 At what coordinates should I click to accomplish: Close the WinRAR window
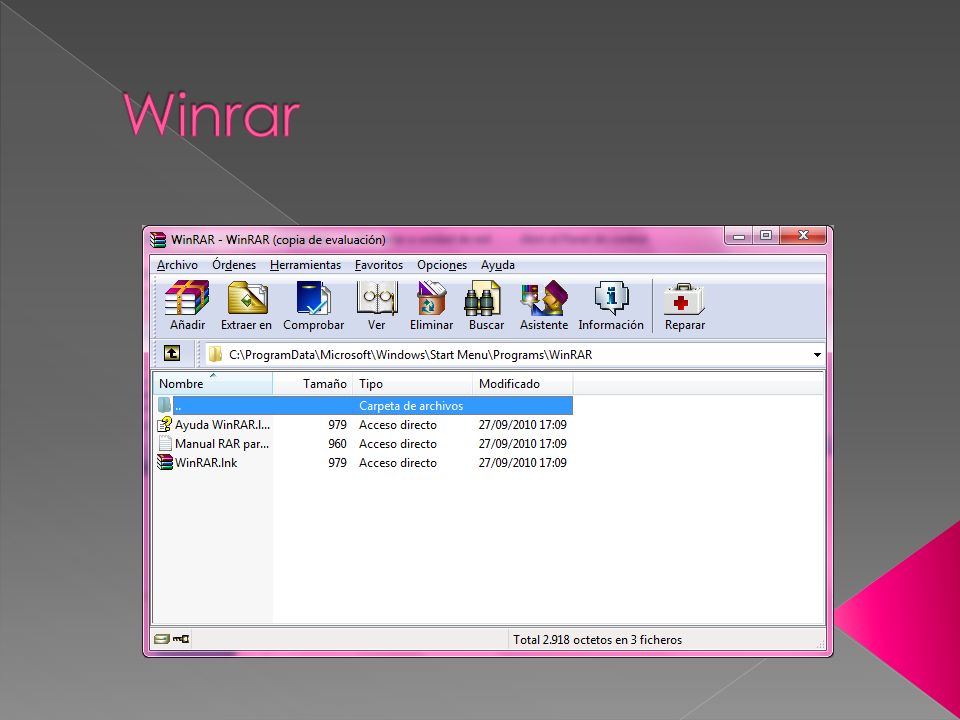(803, 236)
